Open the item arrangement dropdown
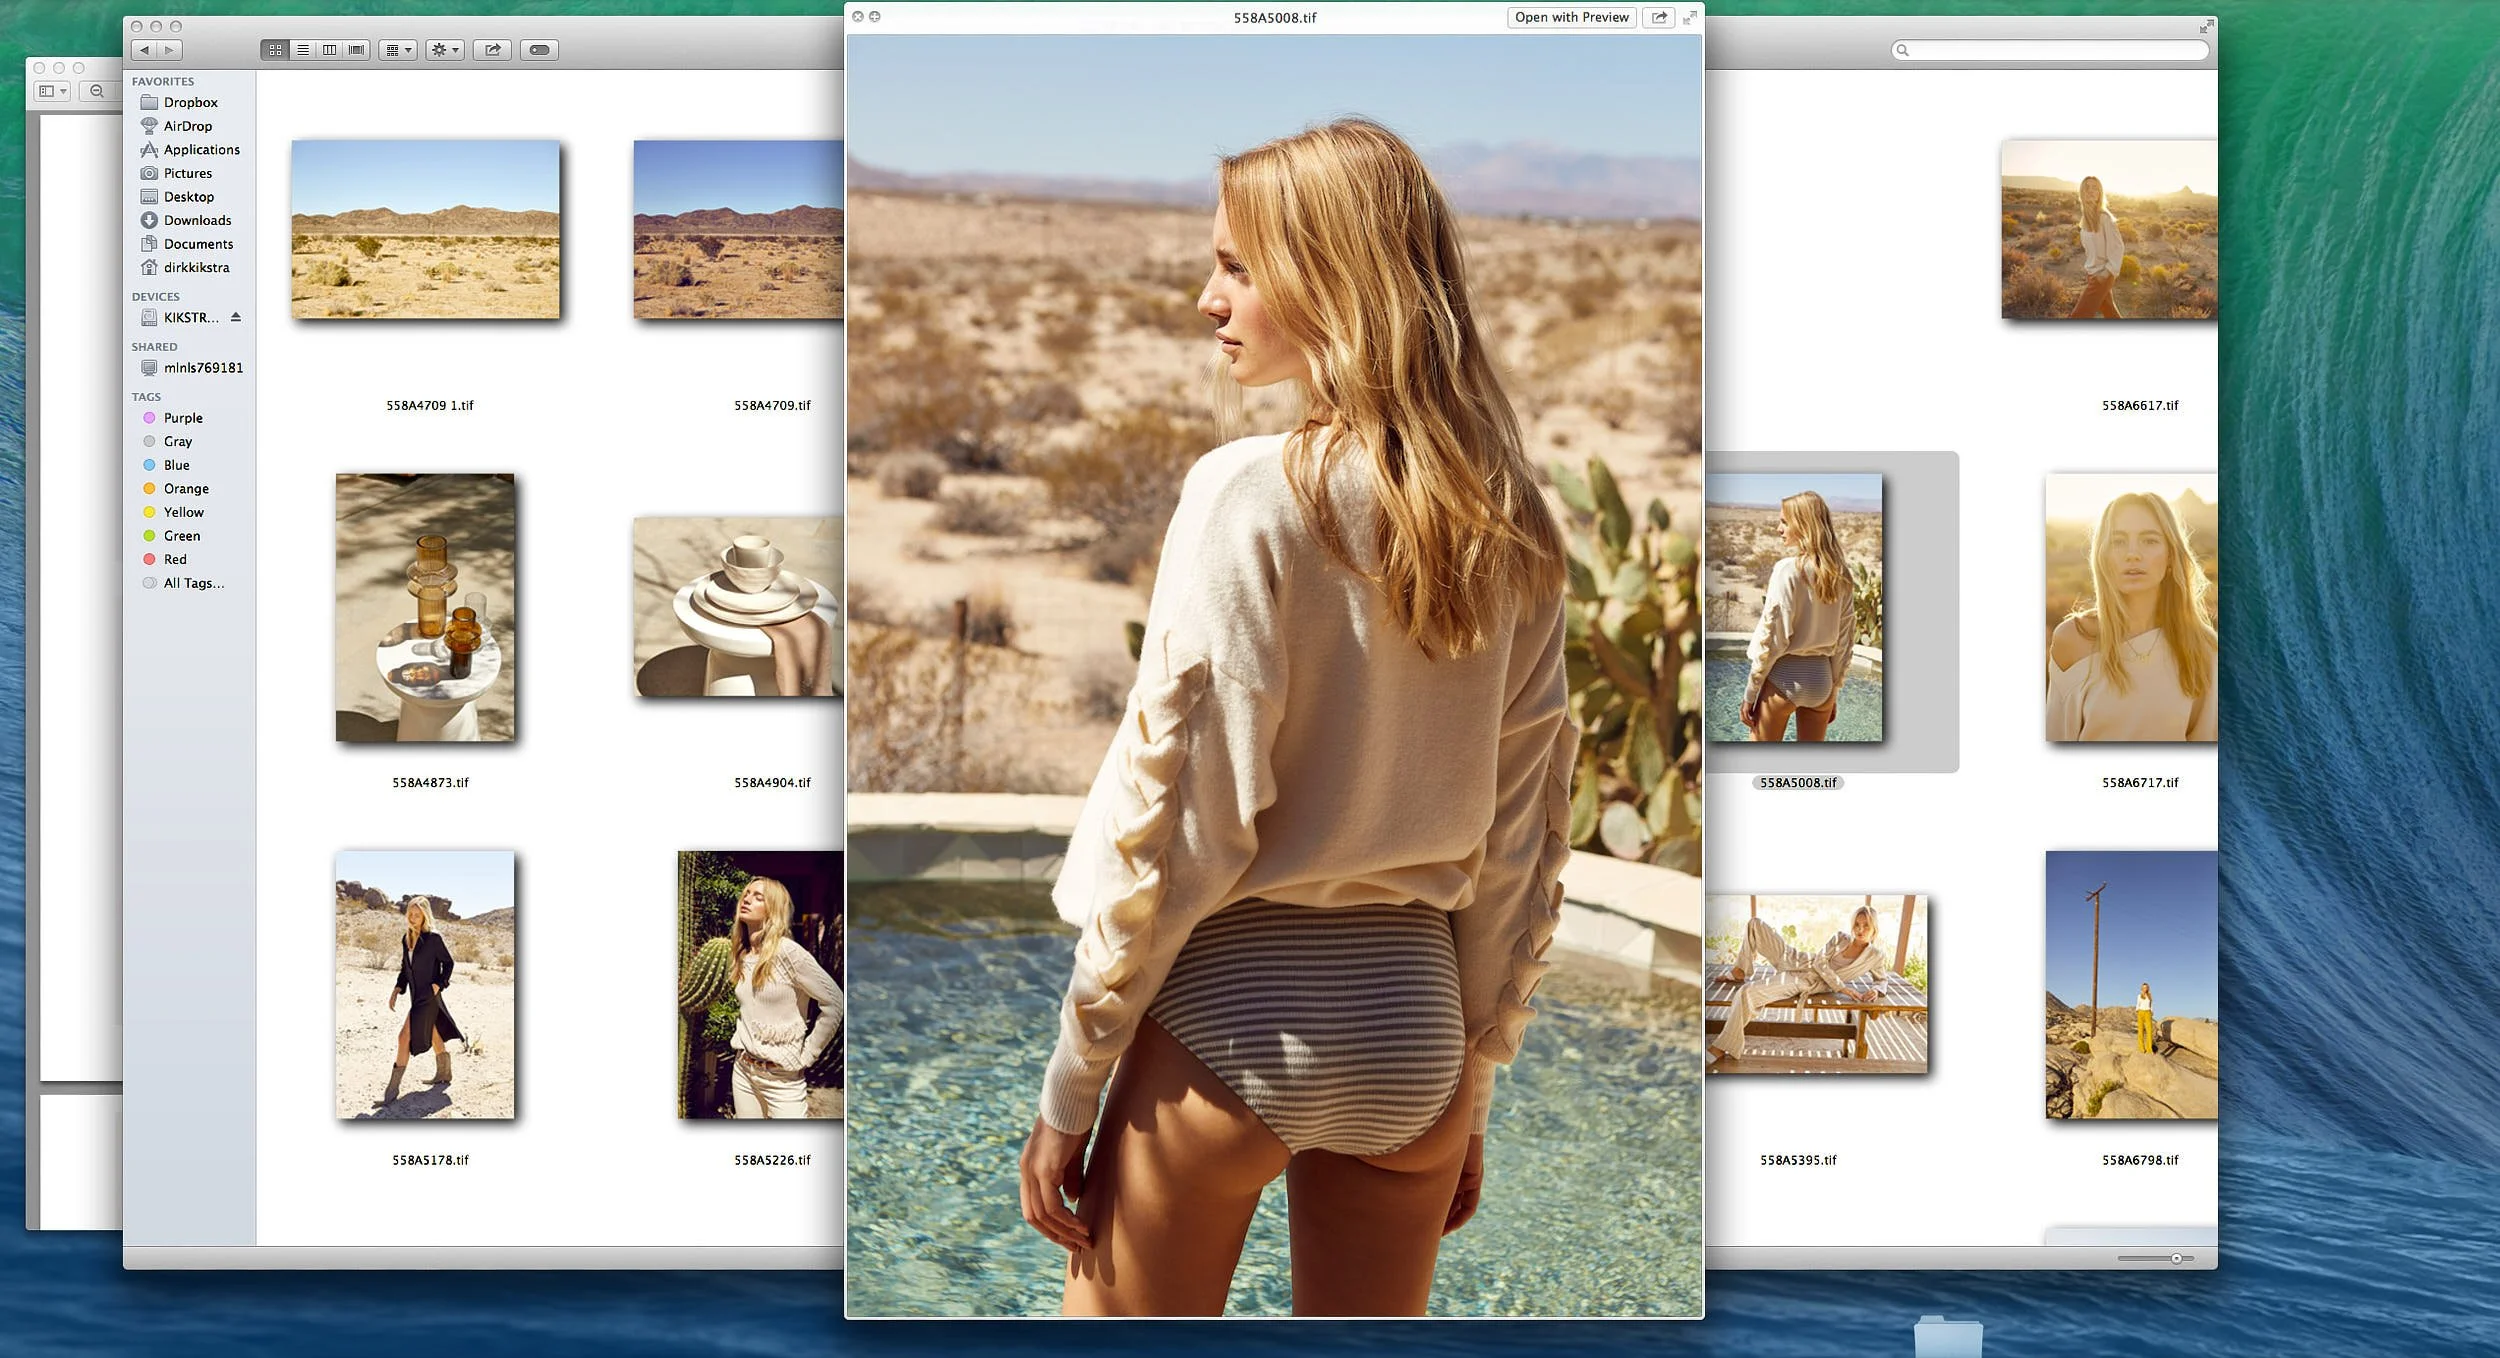Viewport: 2500px width, 1358px height. click(397, 48)
